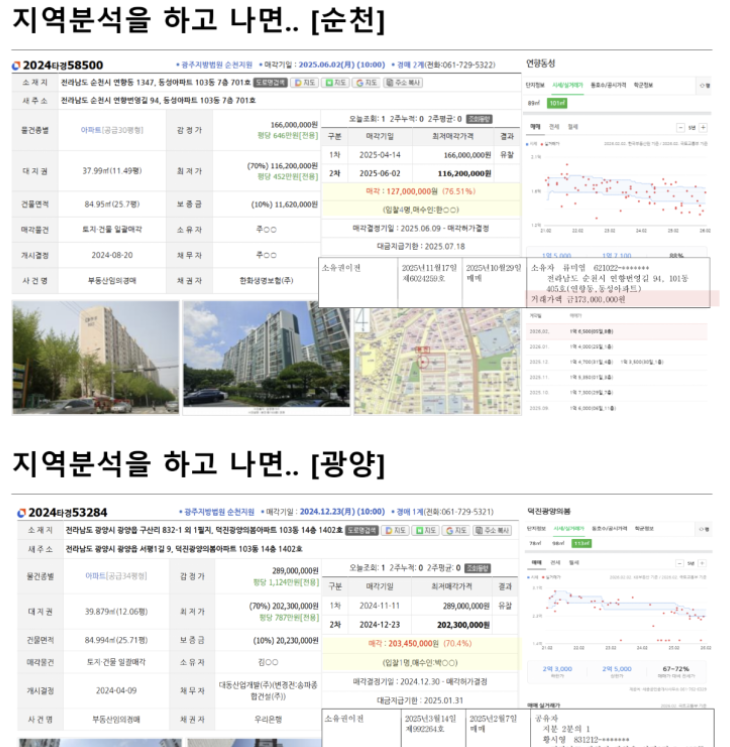
Task: Click the 아파트[공급30평형] property type link
Action: coord(111,130)
